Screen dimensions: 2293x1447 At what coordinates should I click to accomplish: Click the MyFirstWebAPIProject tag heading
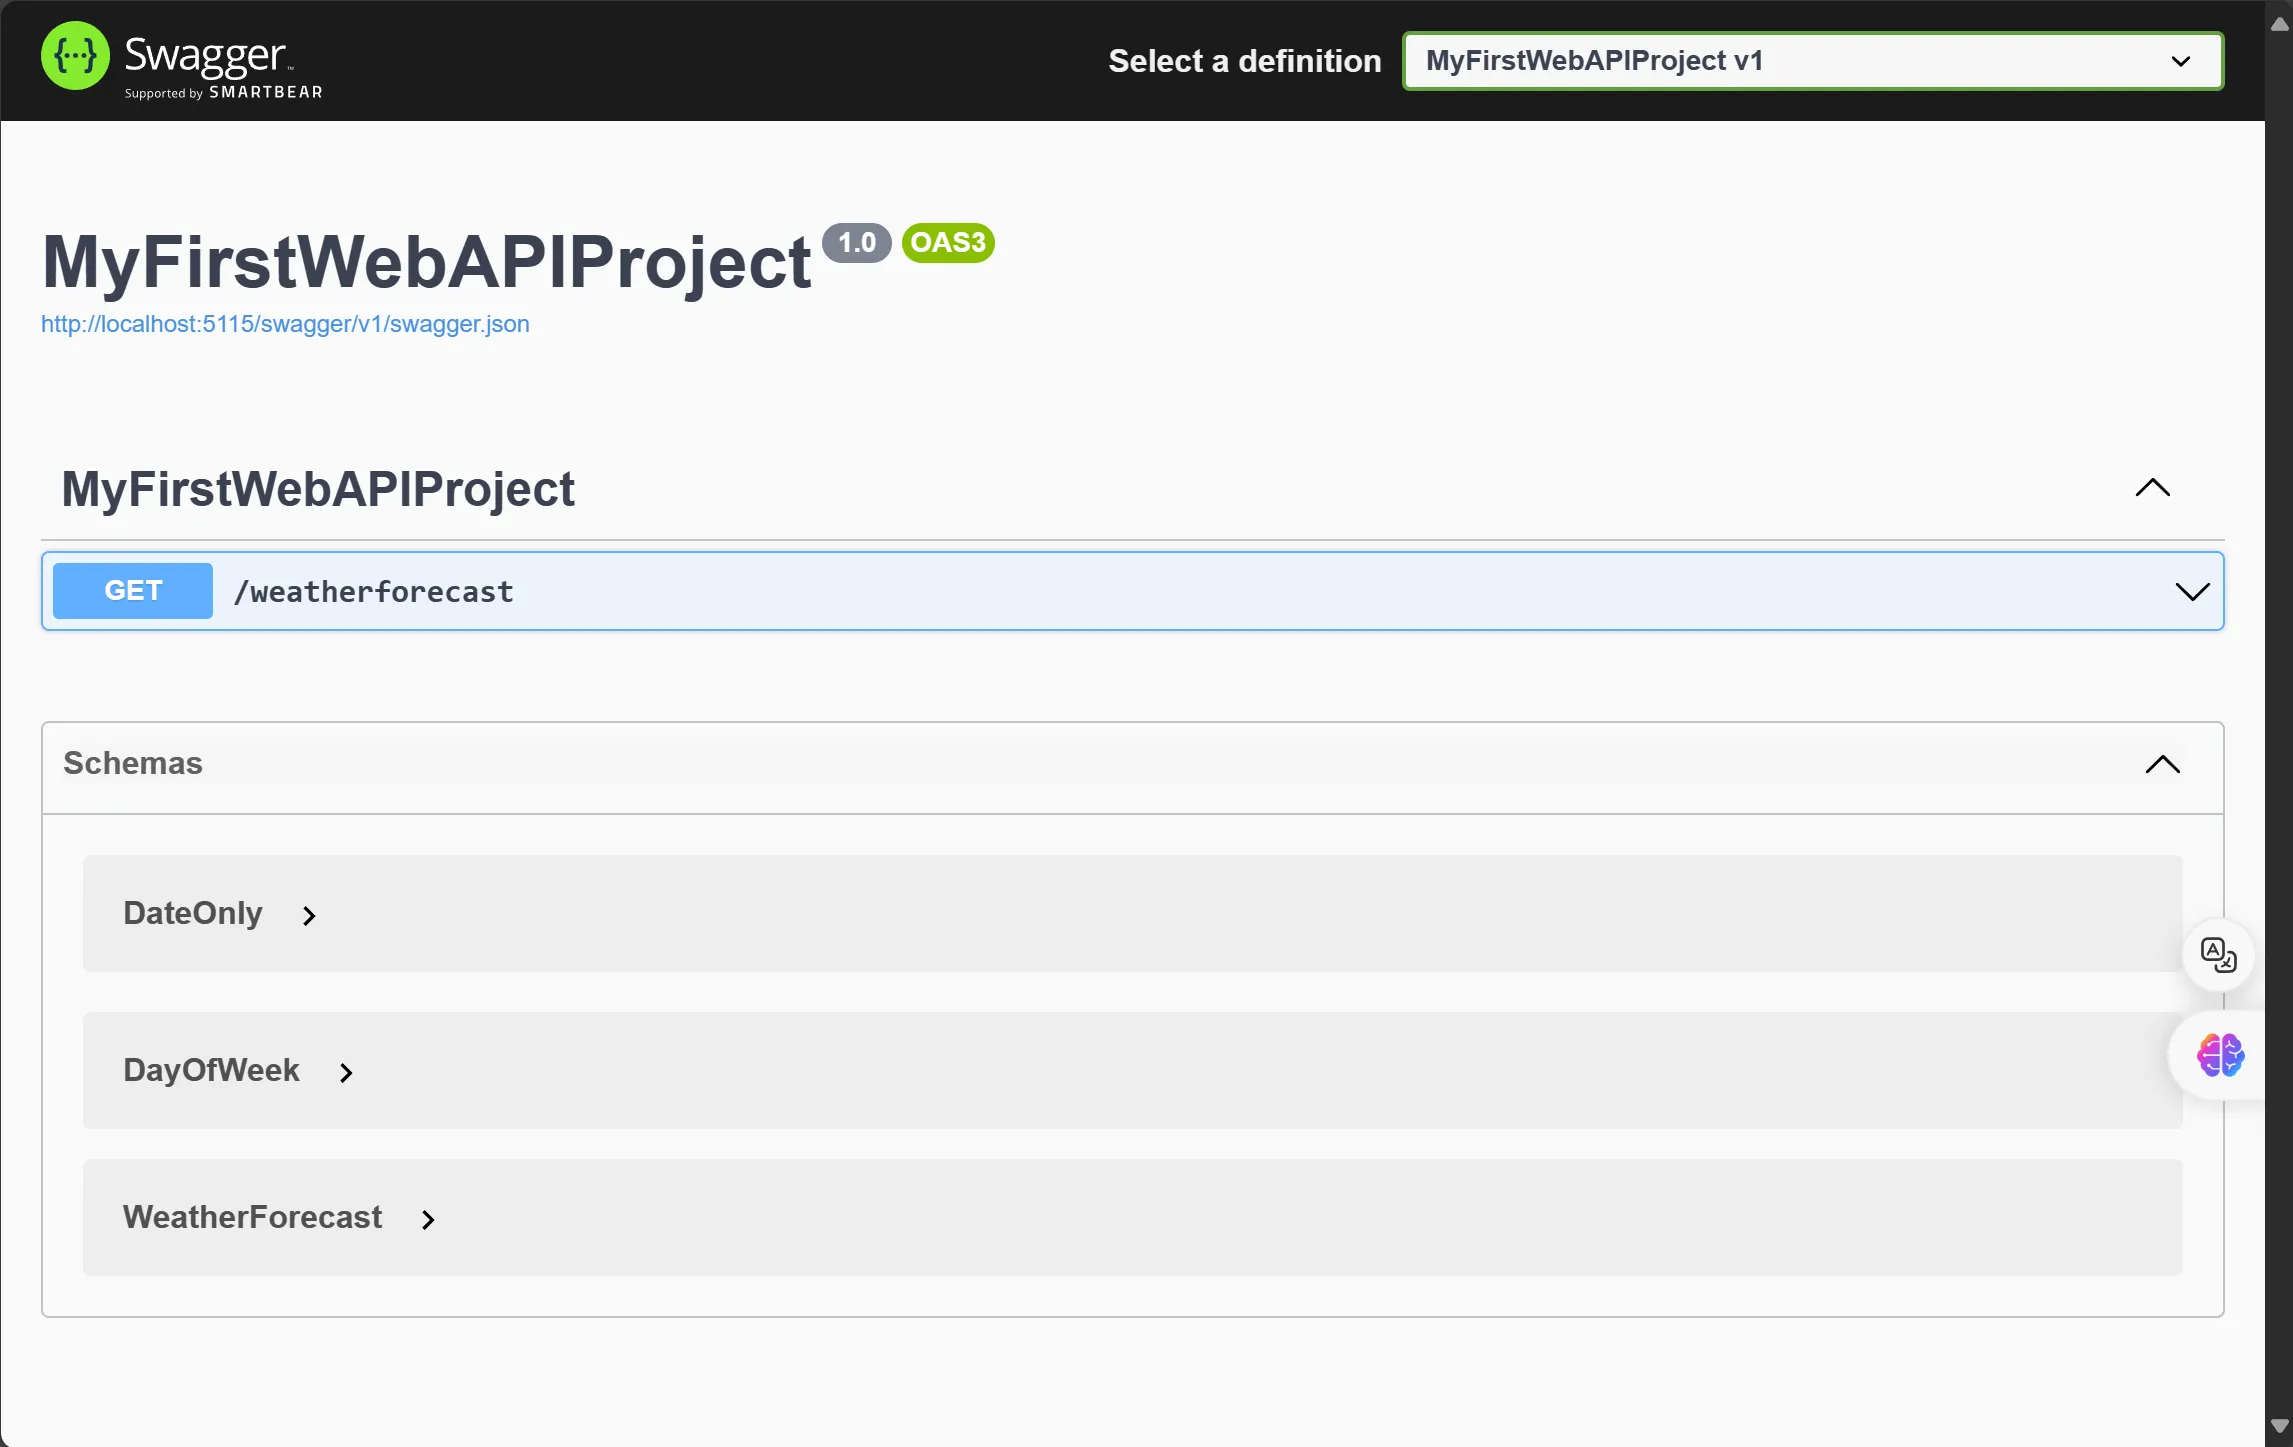(x=318, y=489)
